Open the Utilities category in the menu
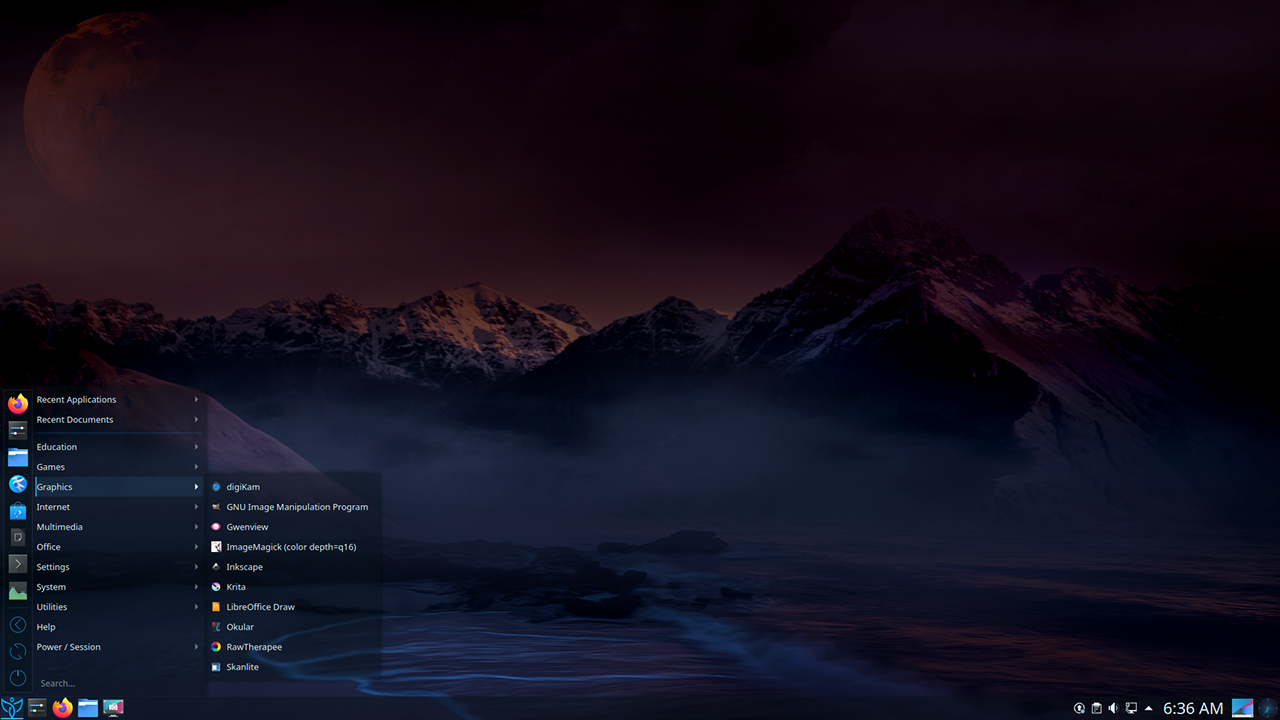The height and width of the screenshot is (720, 1280). (x=118, y=607)
